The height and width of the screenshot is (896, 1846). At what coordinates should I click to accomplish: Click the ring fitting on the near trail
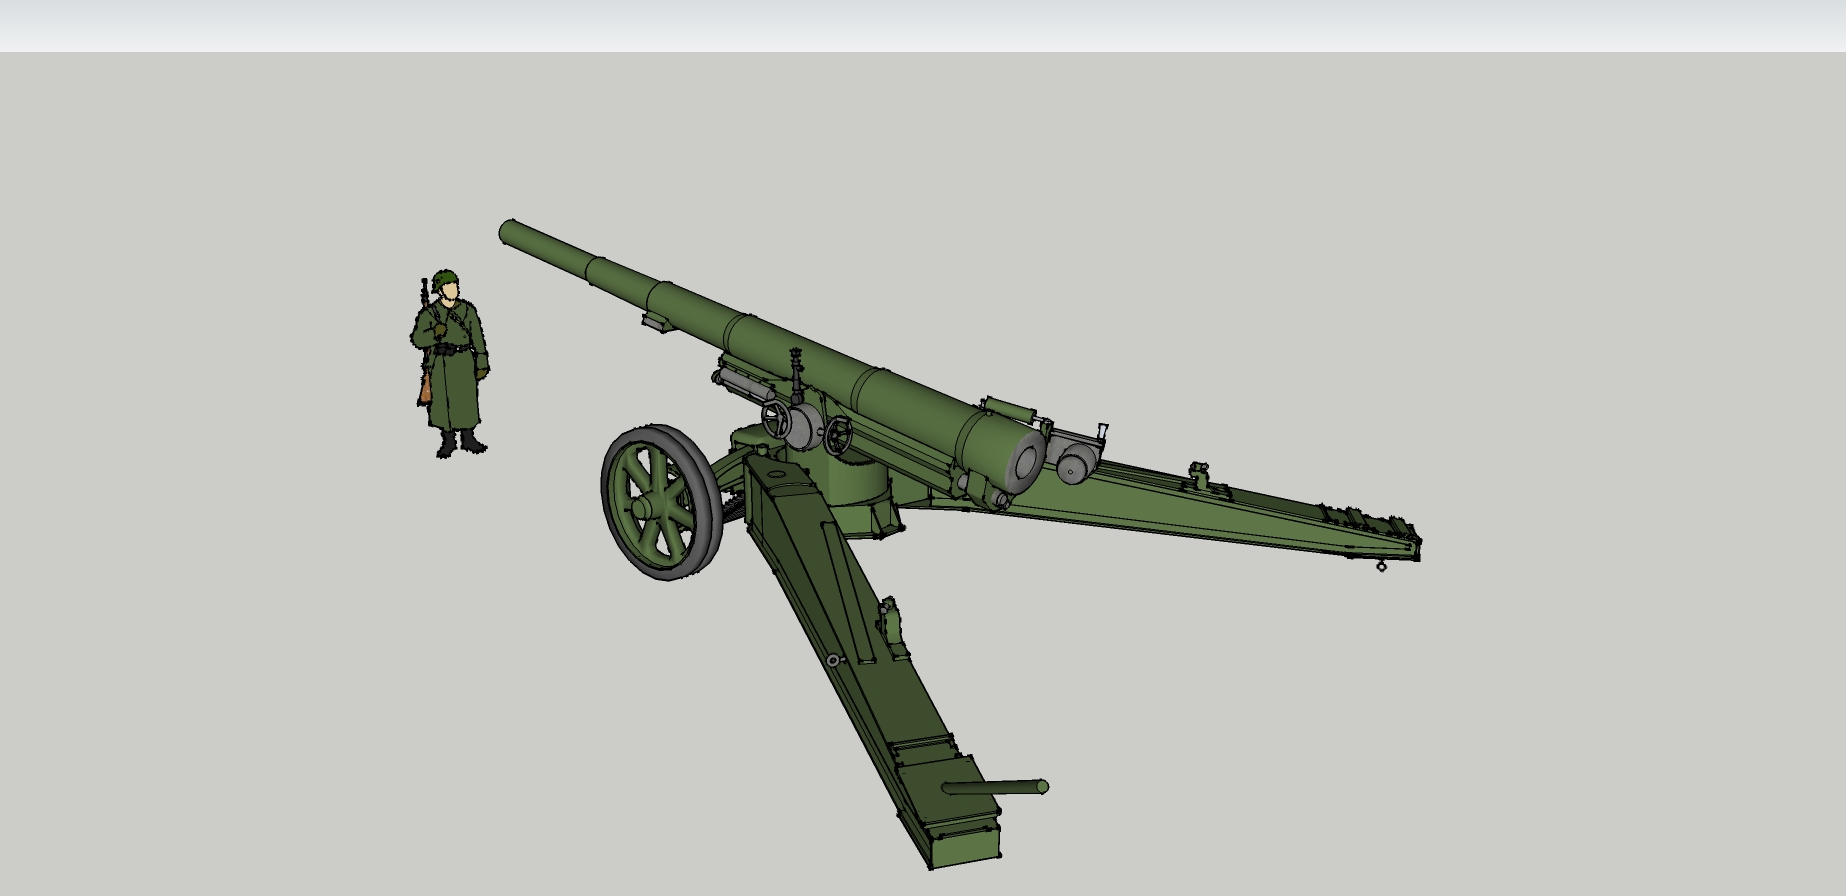(x=833, y=661)
